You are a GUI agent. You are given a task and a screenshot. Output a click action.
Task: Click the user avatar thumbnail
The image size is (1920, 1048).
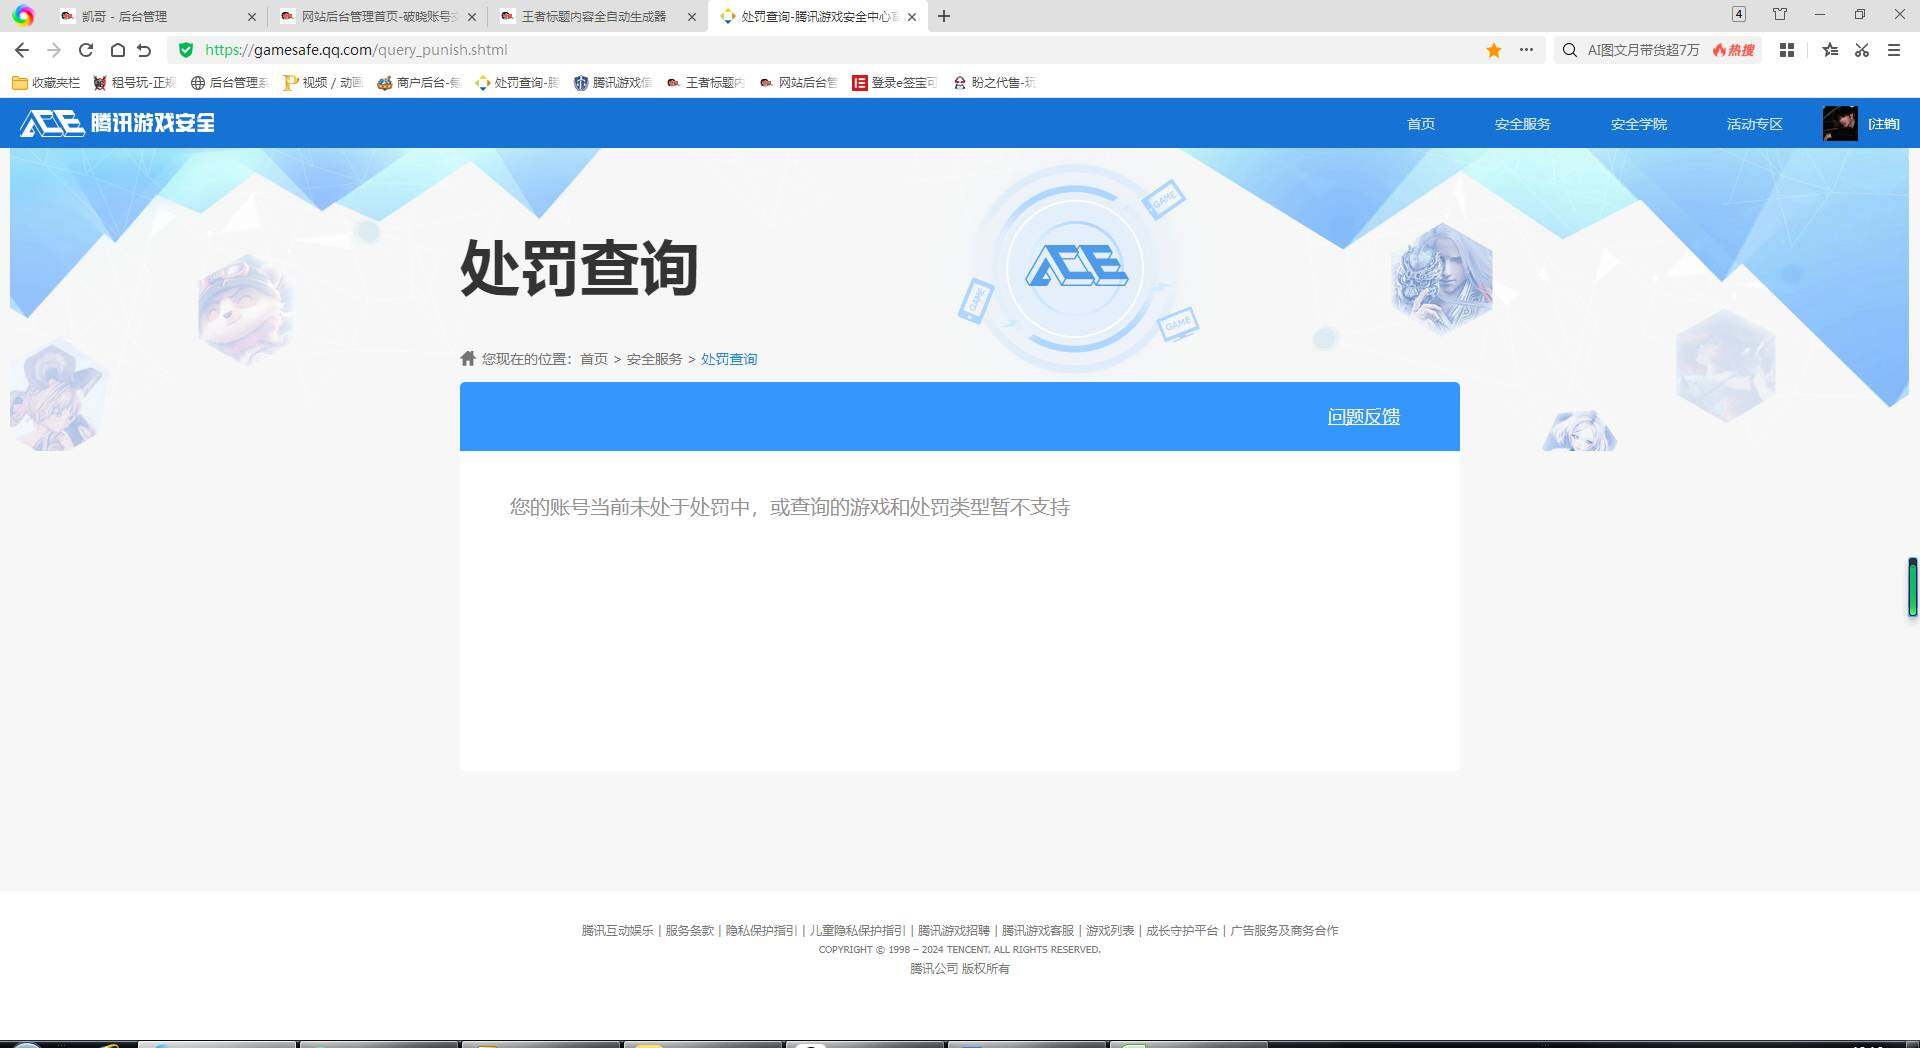(x=1839, y=124)
